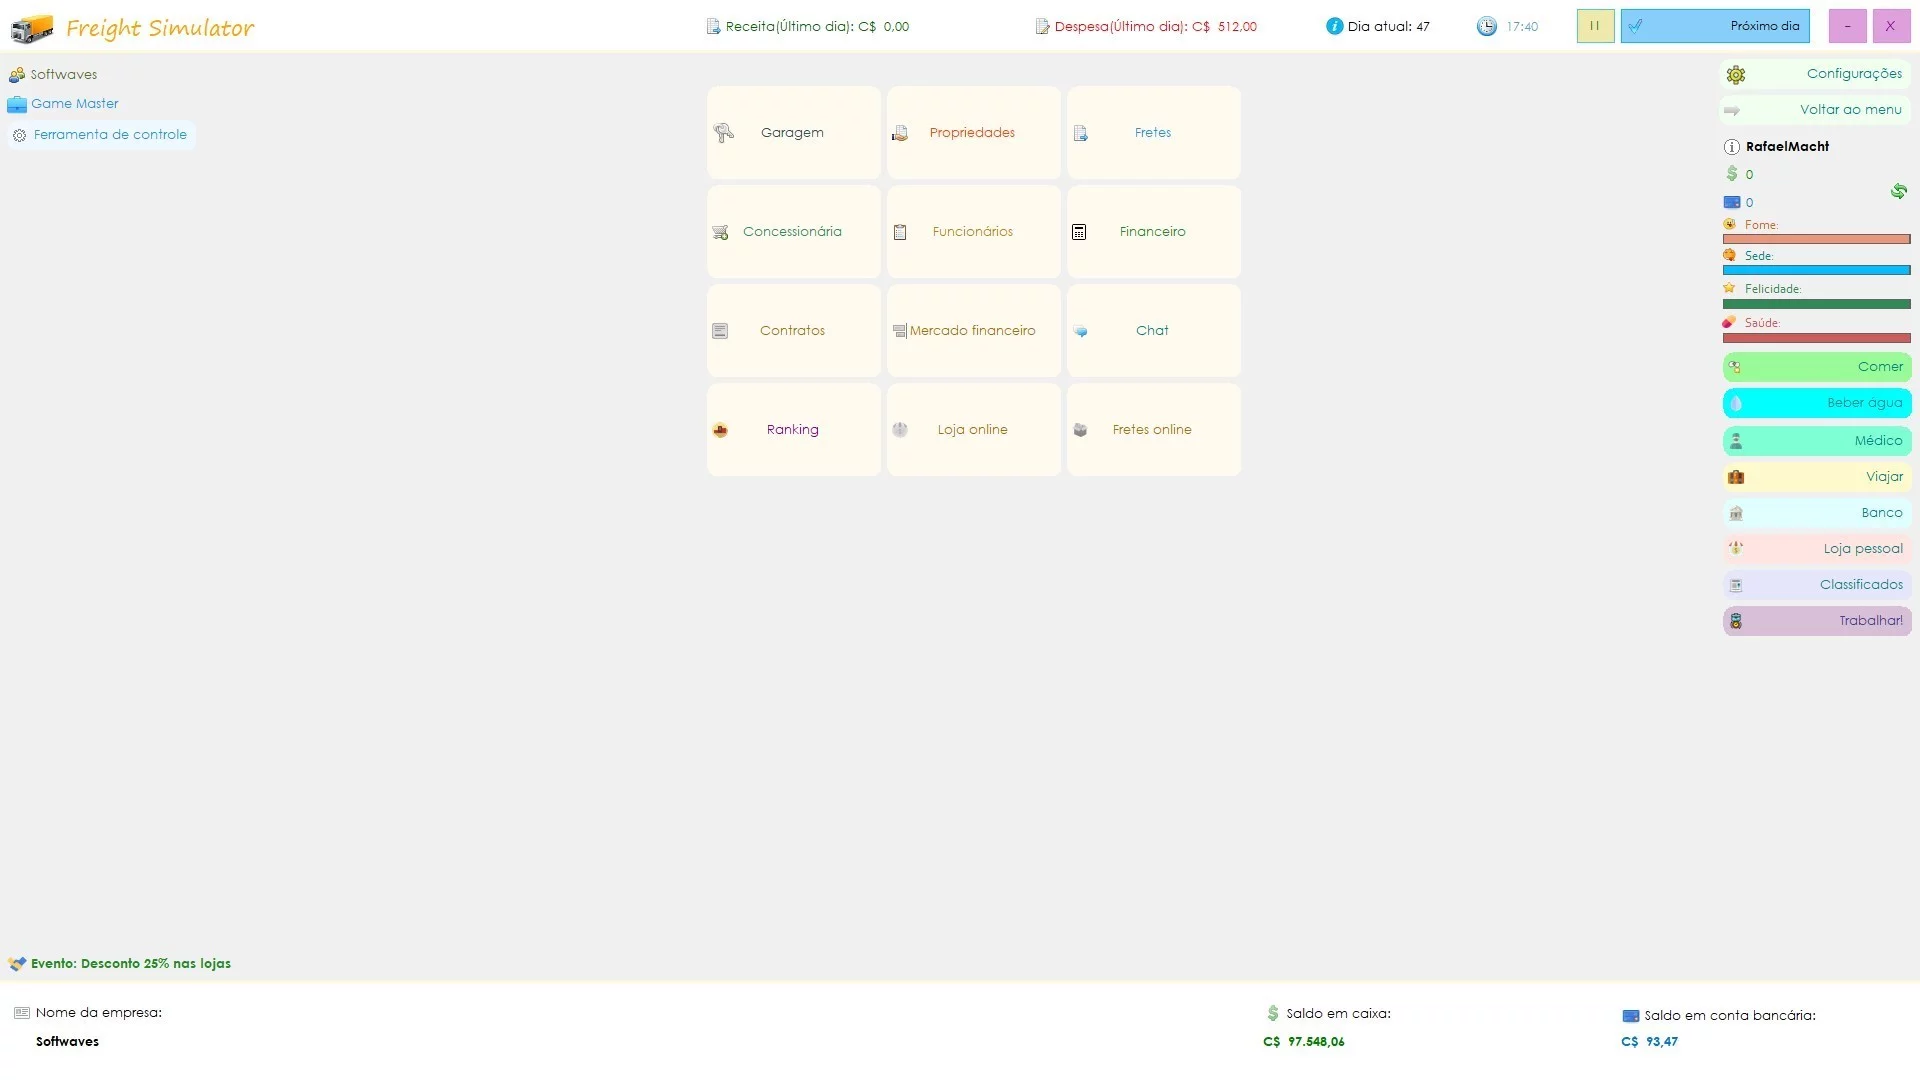Click the Fretes document icon
Screen dimensions: 1920x1080
coord(1080,133)
